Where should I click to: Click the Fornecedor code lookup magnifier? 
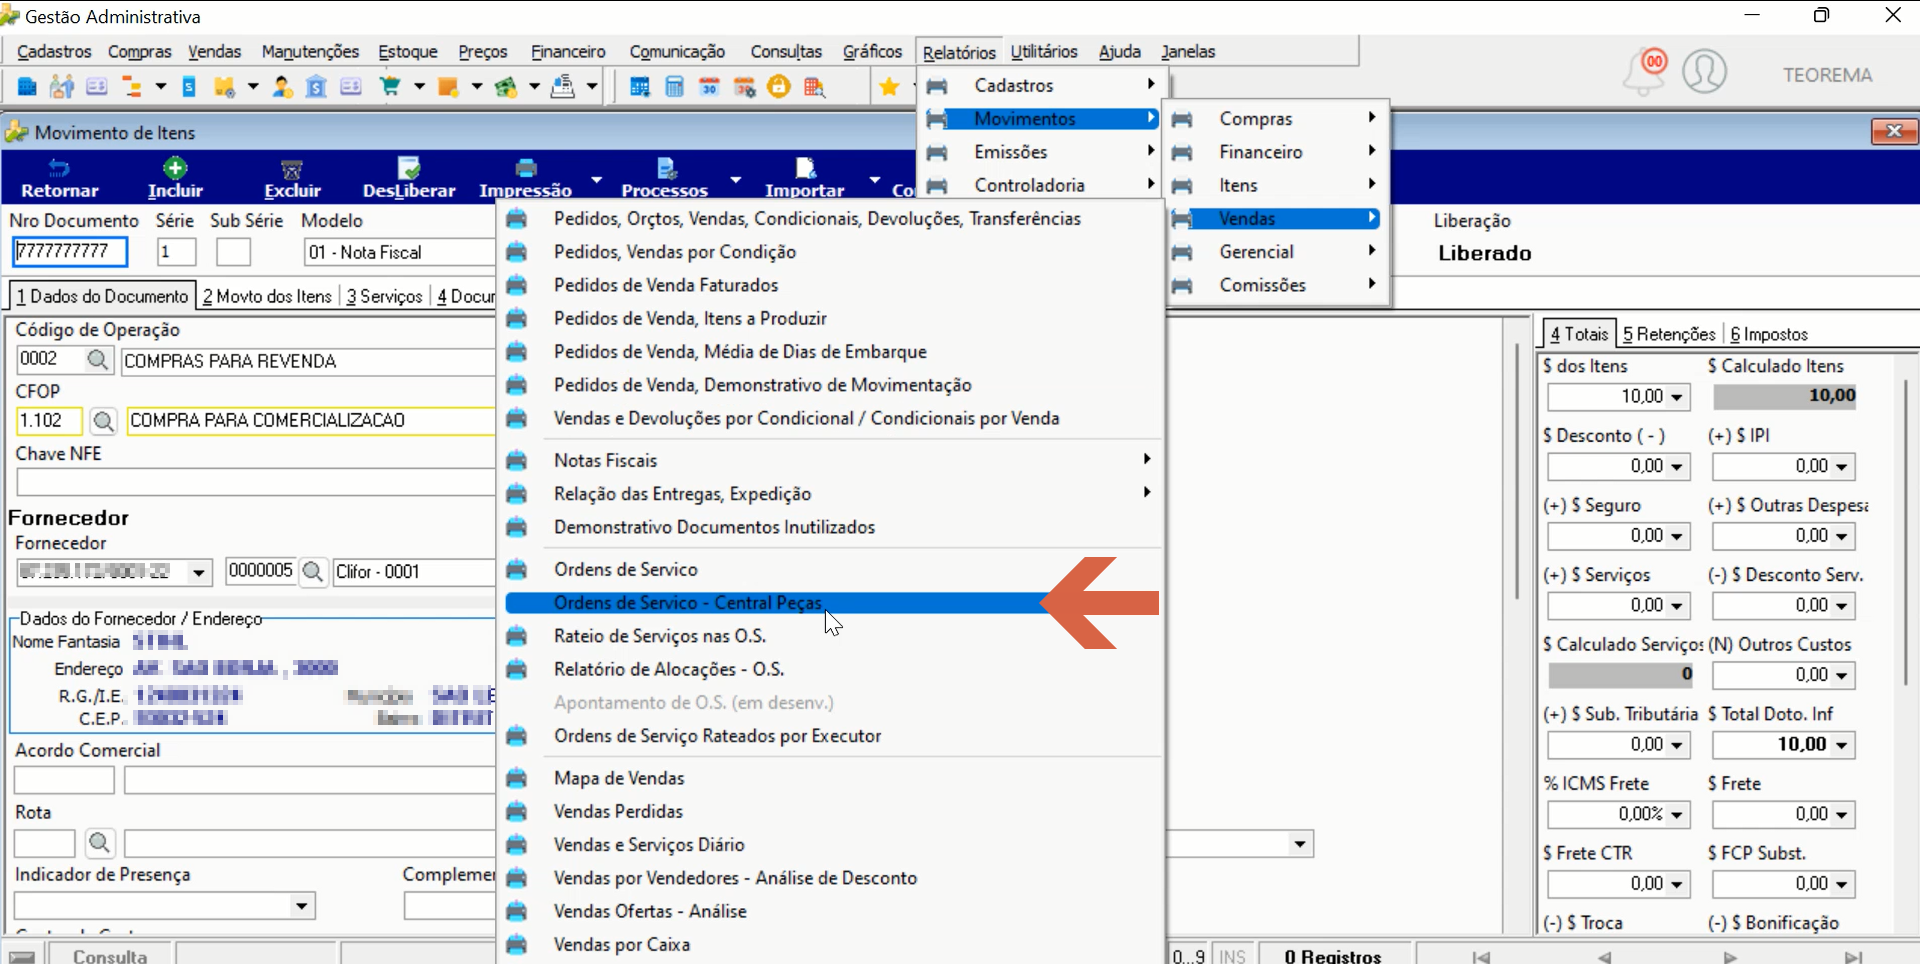[313, 571]
